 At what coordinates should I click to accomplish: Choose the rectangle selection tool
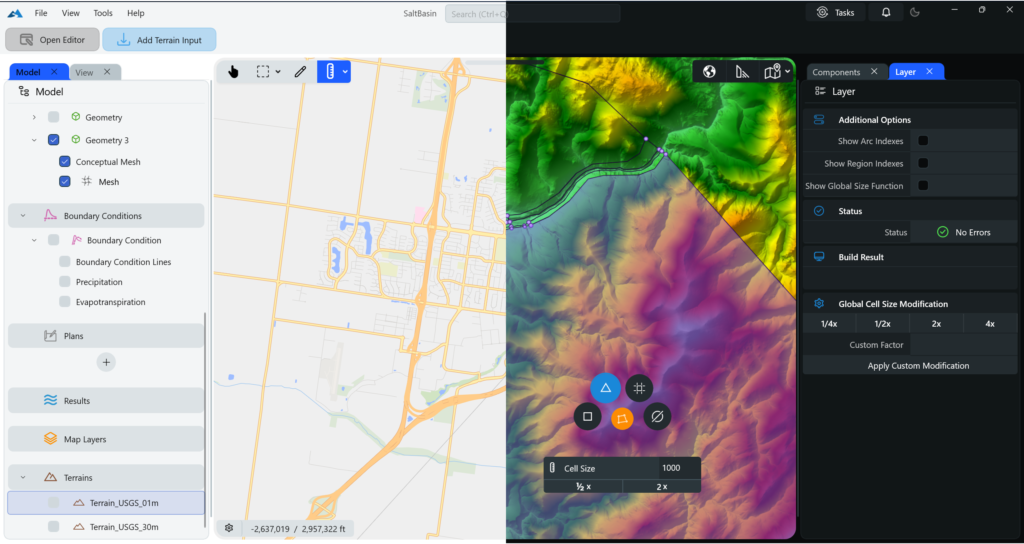pyautogui.click(x=263, y=71)
